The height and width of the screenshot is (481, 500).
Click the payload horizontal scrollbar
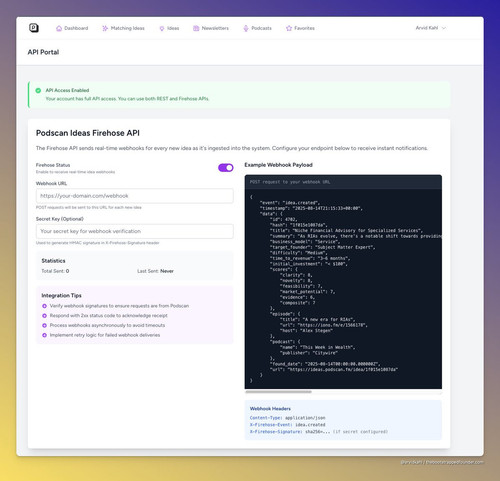point(278,392)
